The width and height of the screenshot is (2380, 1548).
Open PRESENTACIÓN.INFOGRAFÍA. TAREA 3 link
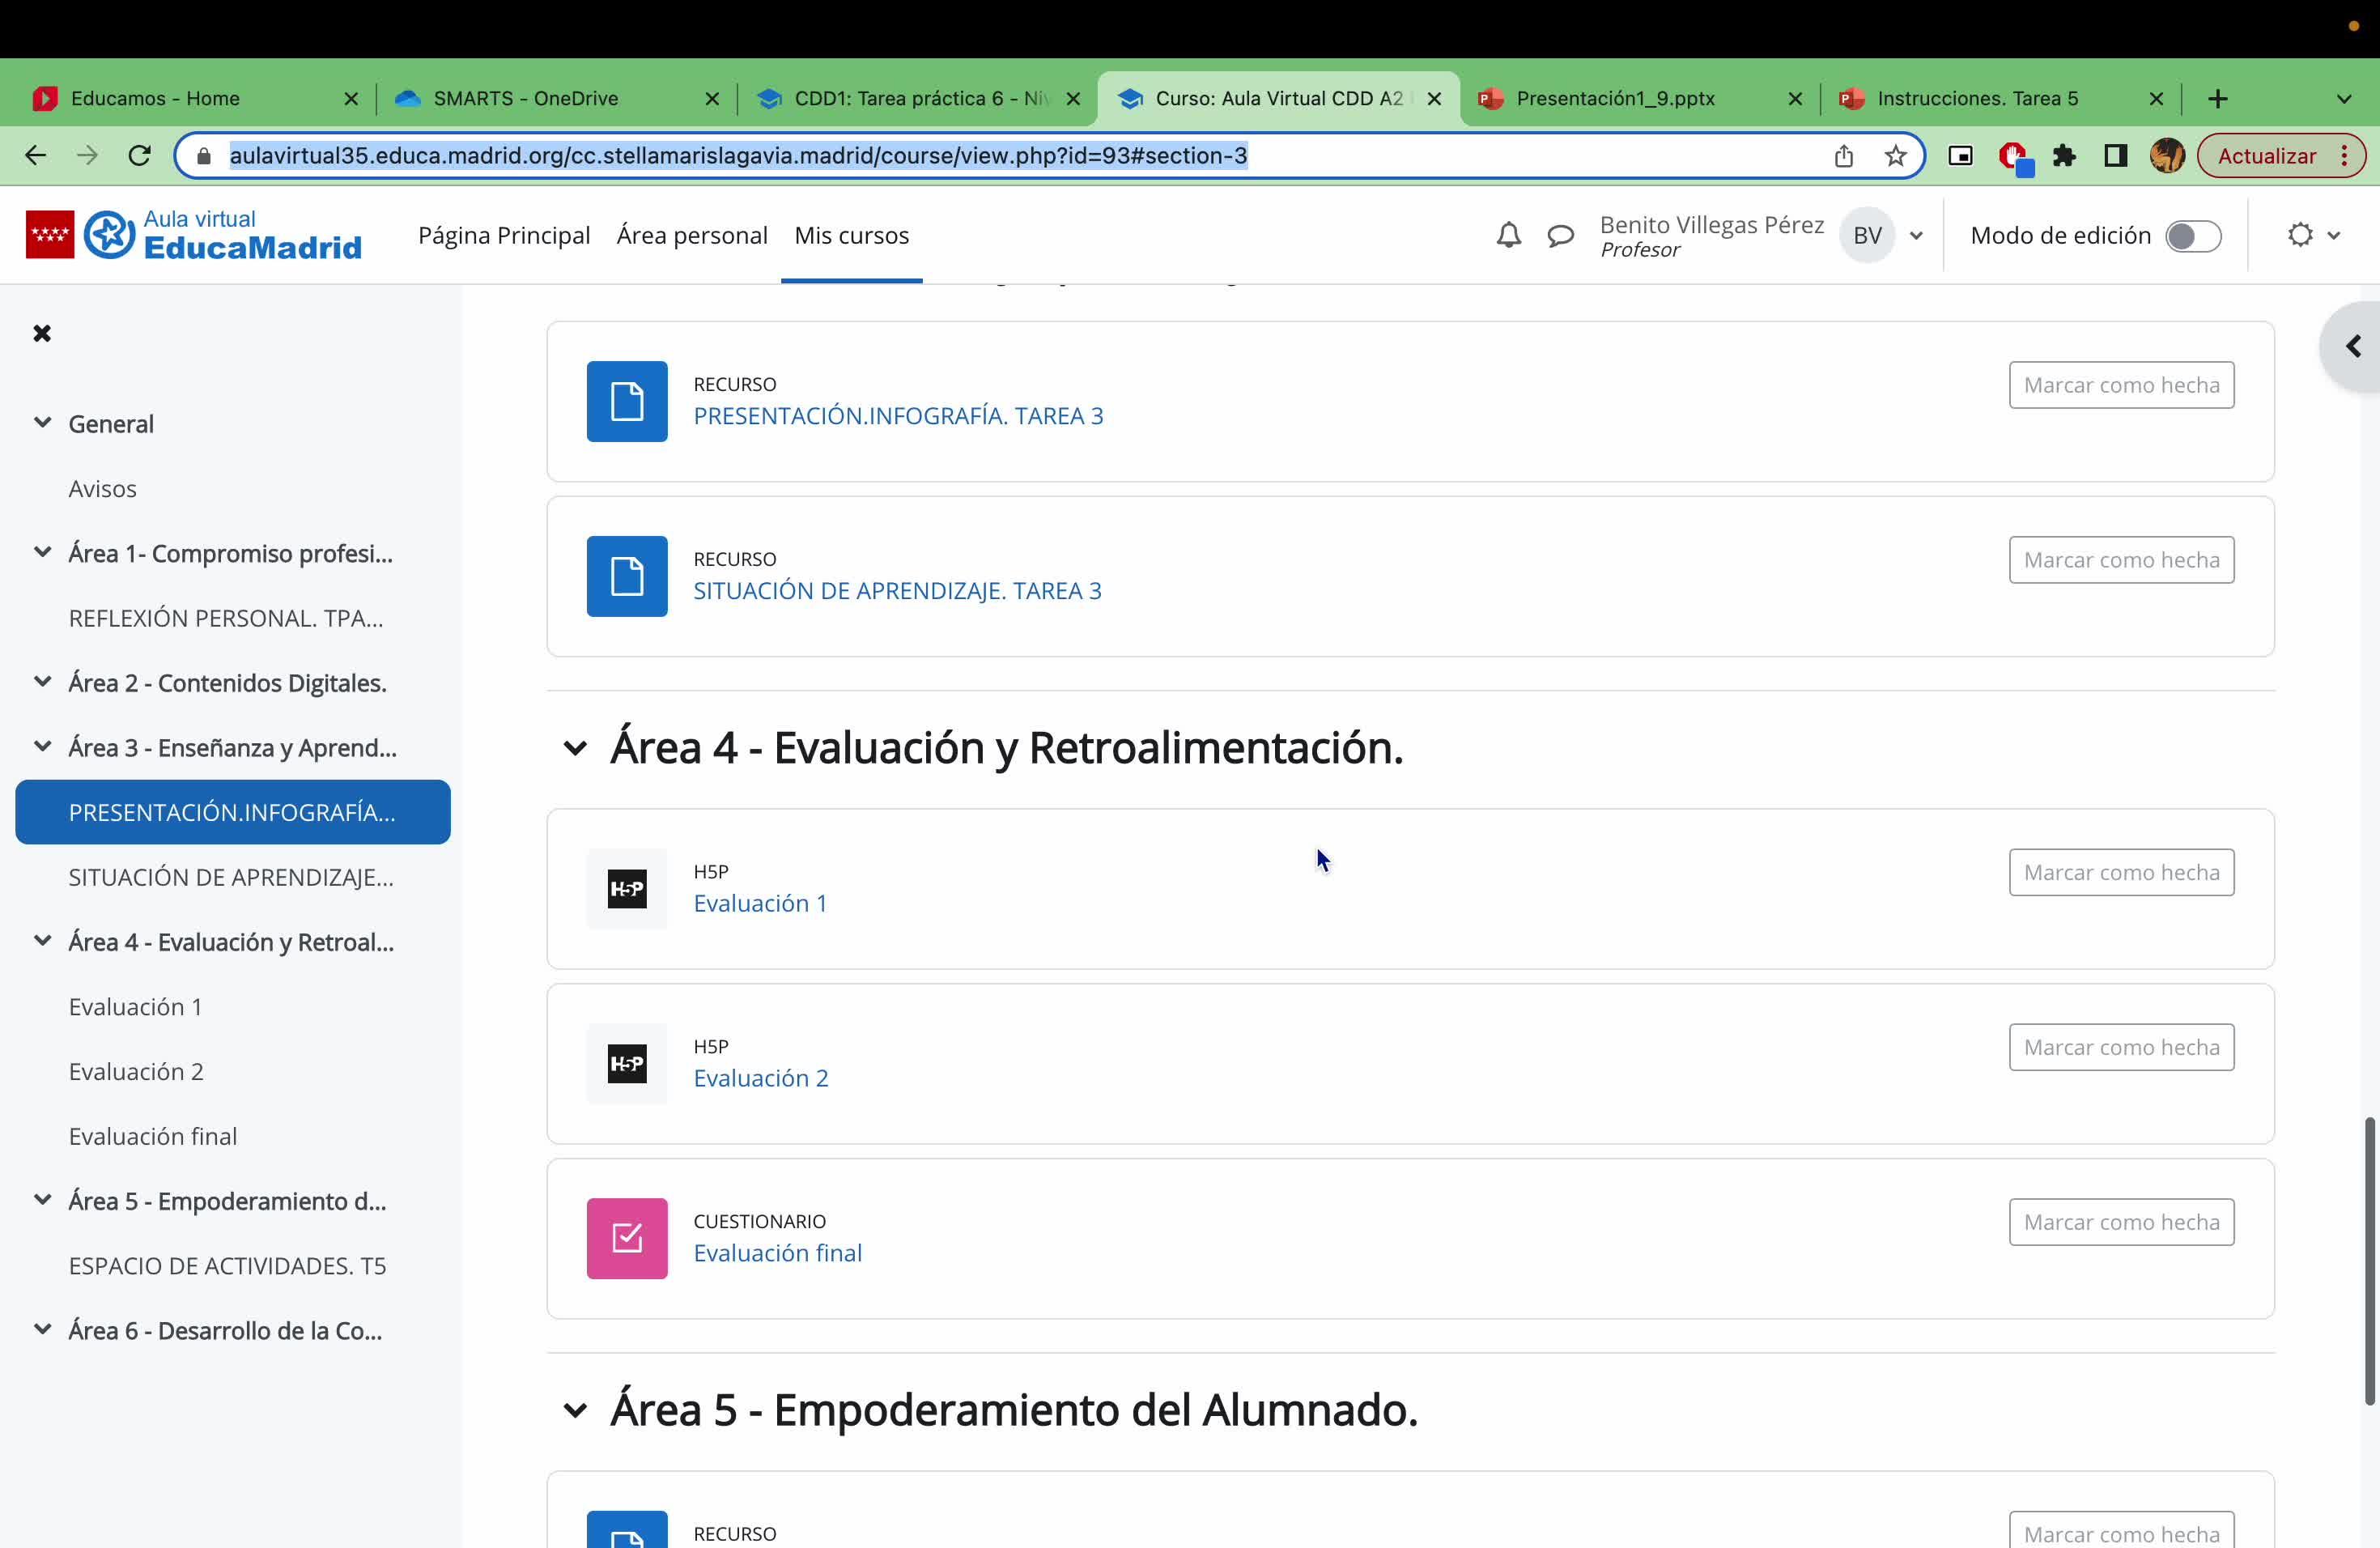[898, 416]
